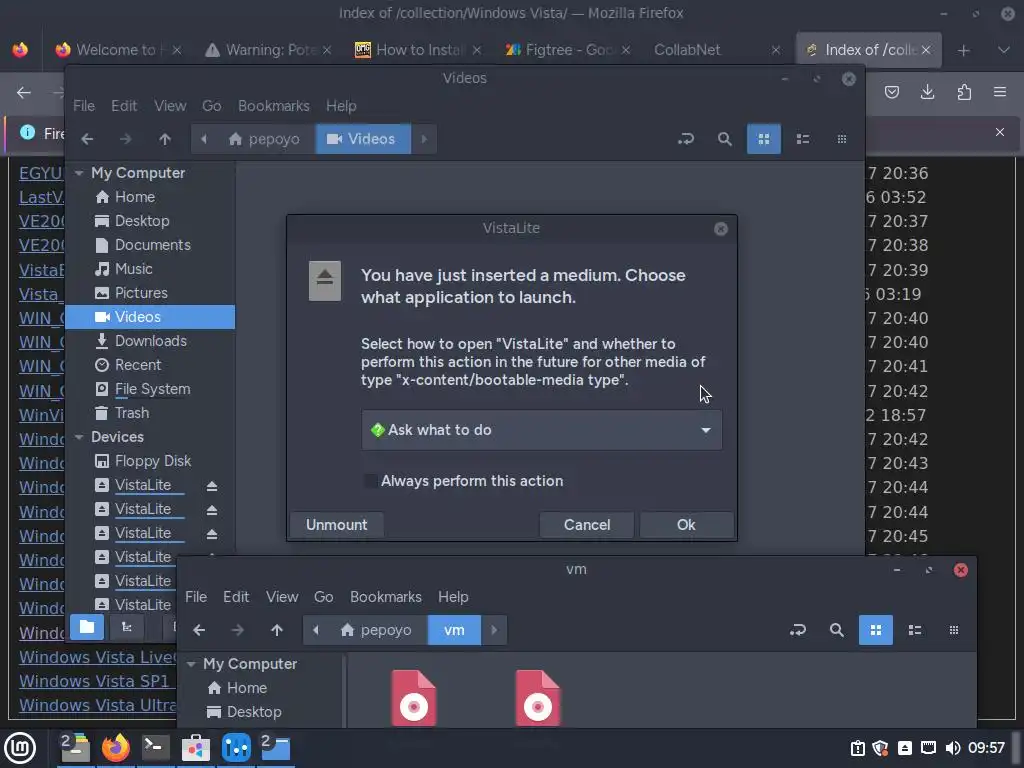The width and height of the screenshot is (1024, 768).
Task: Eject the first VistaLite device
Action: (x=212, y=486)
